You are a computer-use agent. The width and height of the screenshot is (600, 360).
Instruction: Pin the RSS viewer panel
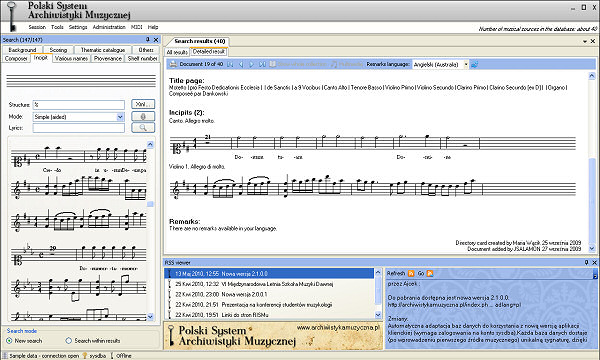click(x=586, y=262)
